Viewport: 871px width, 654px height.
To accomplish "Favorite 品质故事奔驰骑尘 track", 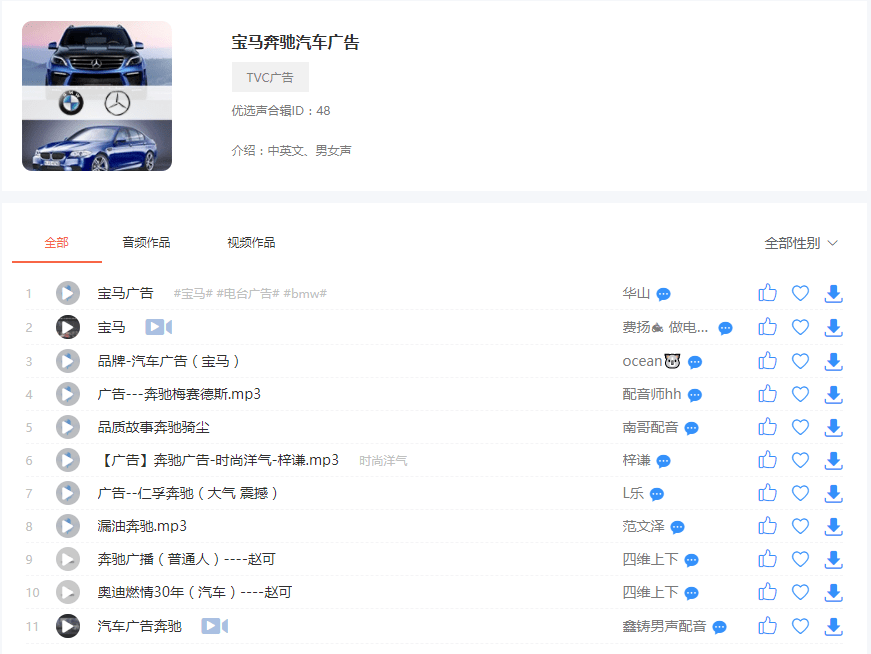I will coord(800,427).
